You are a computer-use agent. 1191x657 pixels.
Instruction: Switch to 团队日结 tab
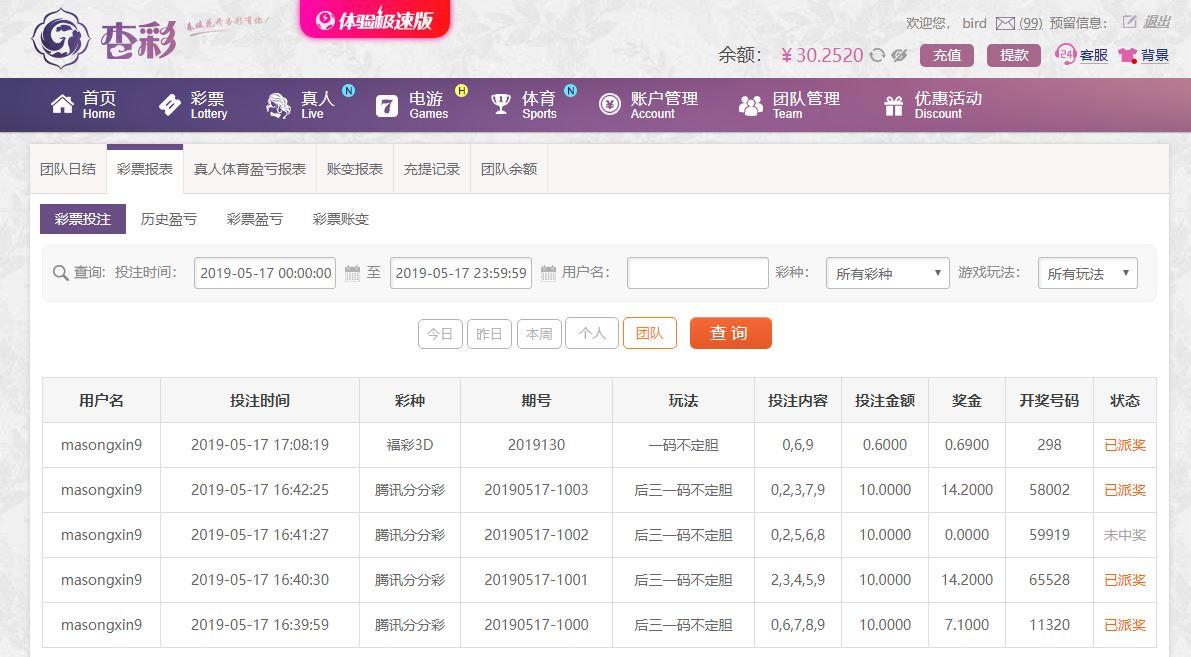68,169
